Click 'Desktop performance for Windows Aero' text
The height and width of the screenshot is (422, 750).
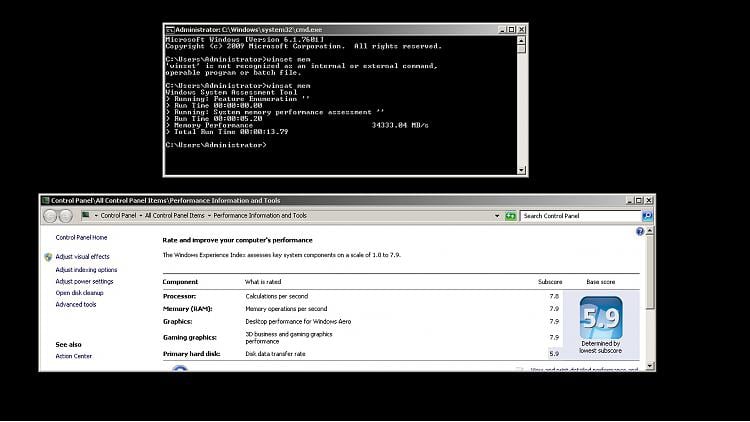click(x=298, y=322)
